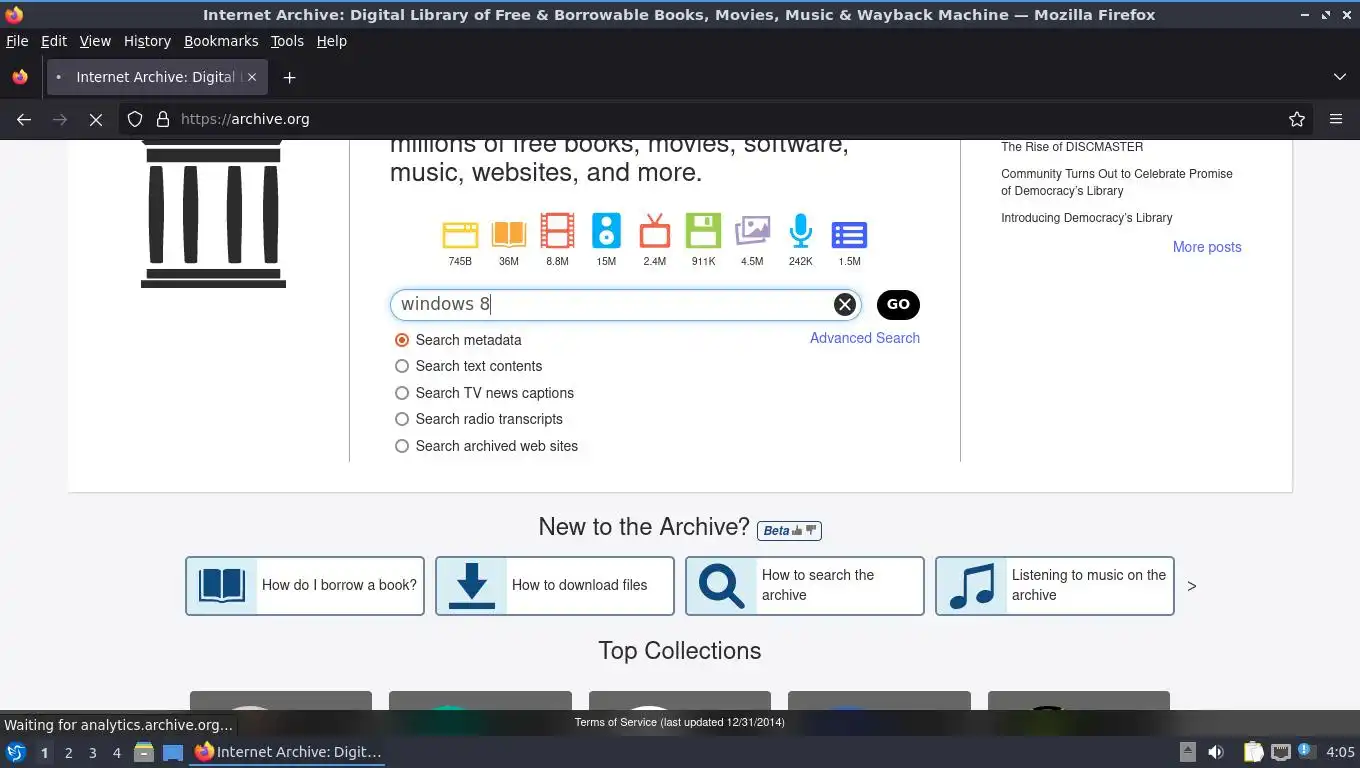Open the Audio speaker icon showing 15M
Viewport: 1360px width, 768px height.
tap(606, 231)
